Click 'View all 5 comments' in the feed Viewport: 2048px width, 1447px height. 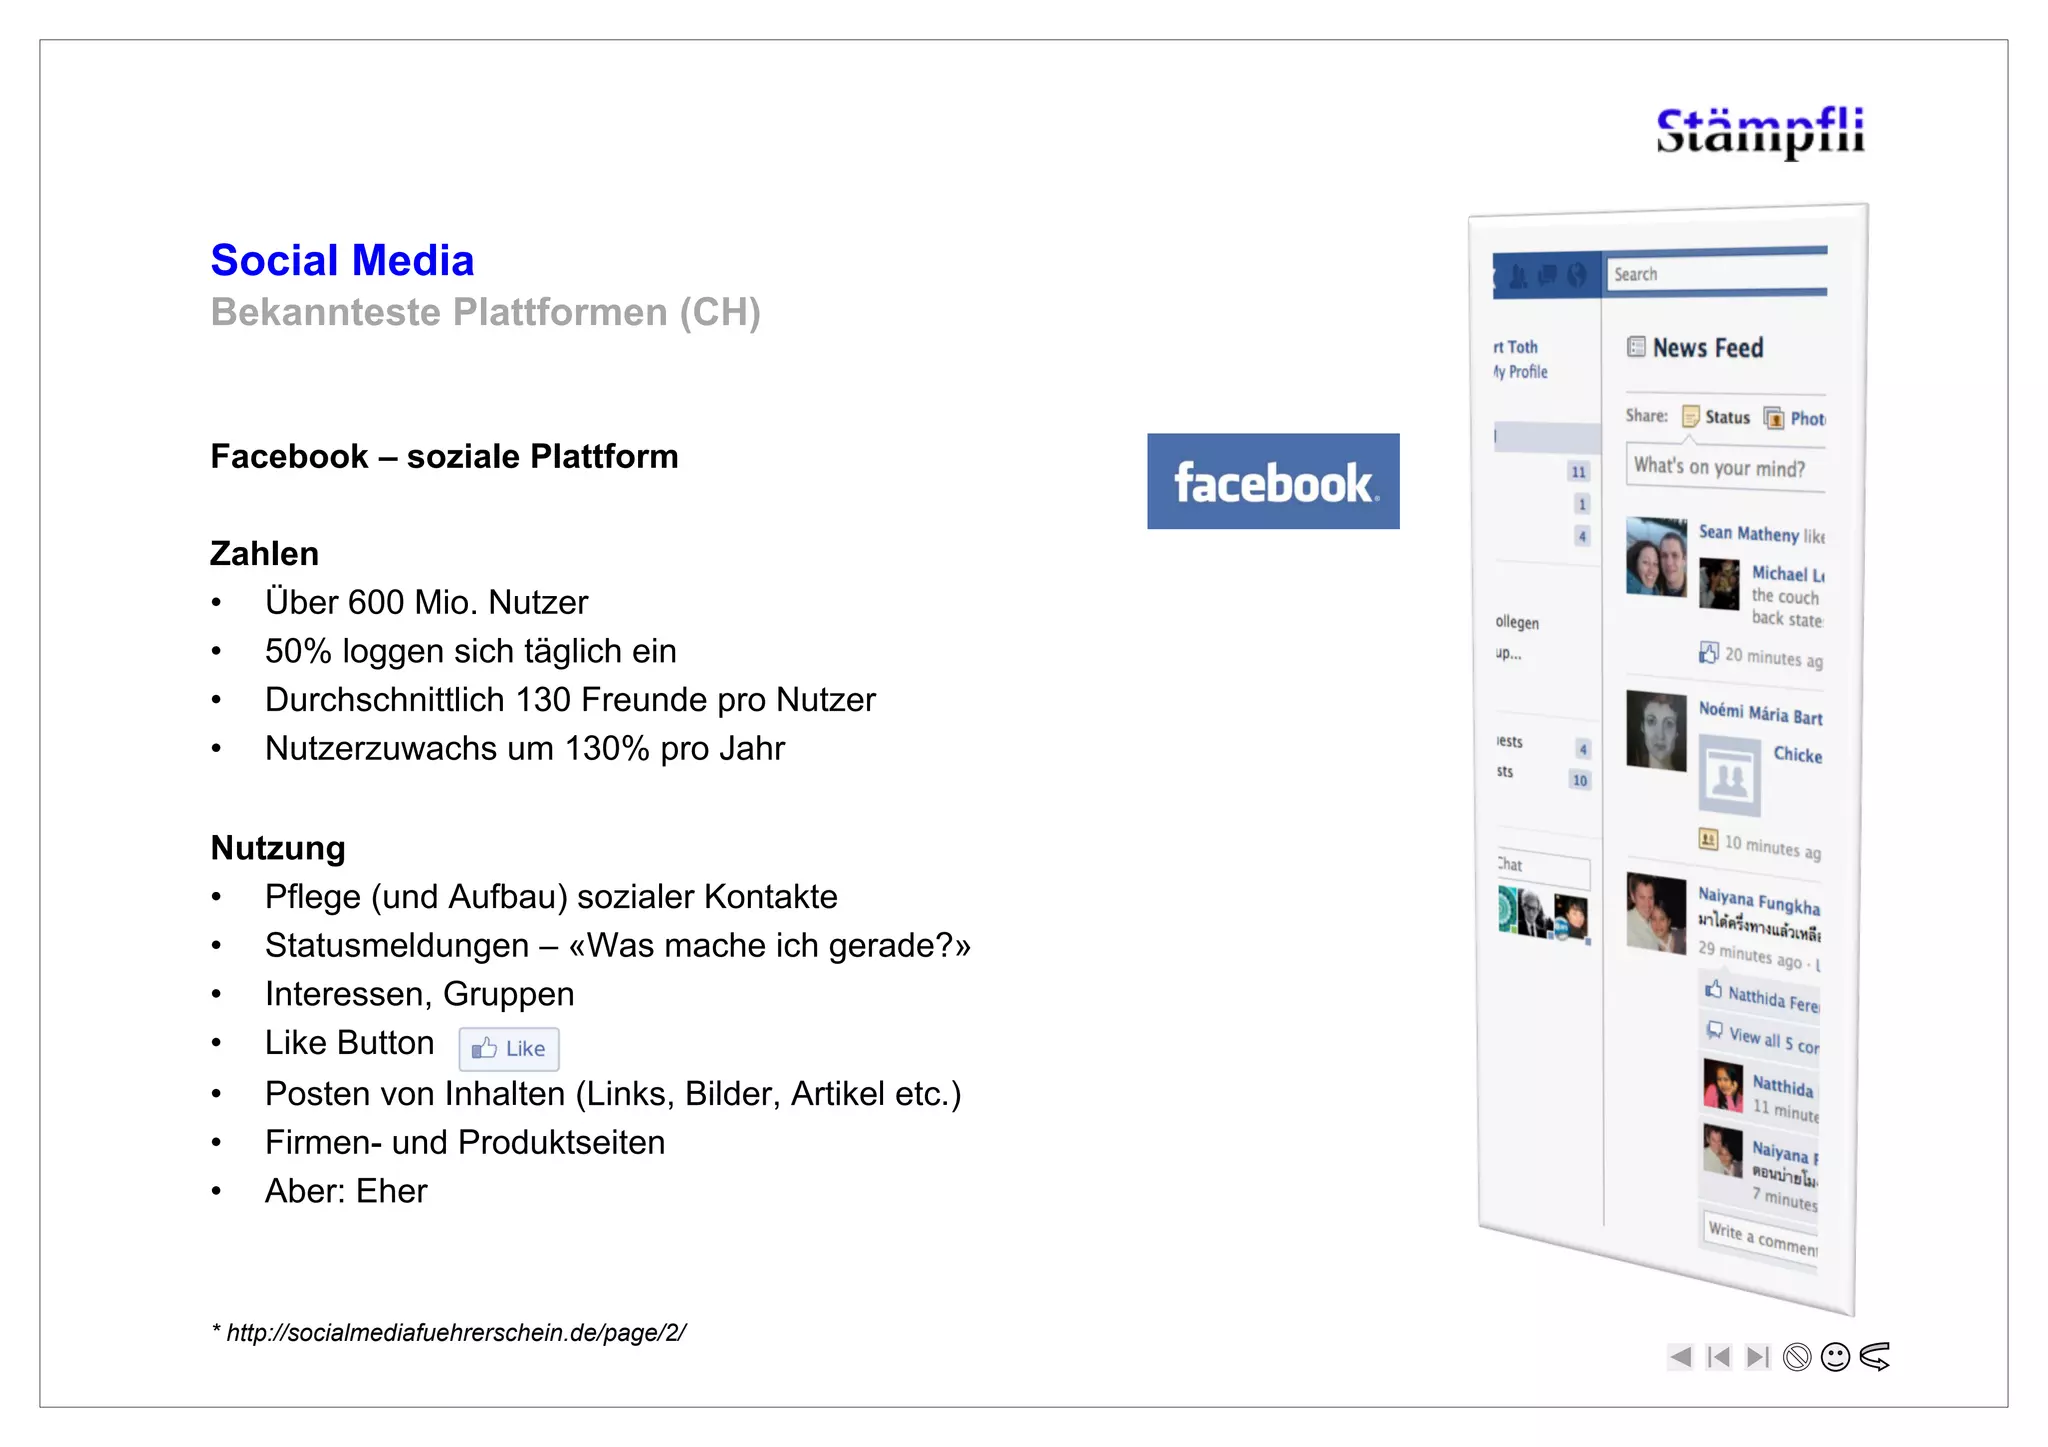[1764, 1037]
